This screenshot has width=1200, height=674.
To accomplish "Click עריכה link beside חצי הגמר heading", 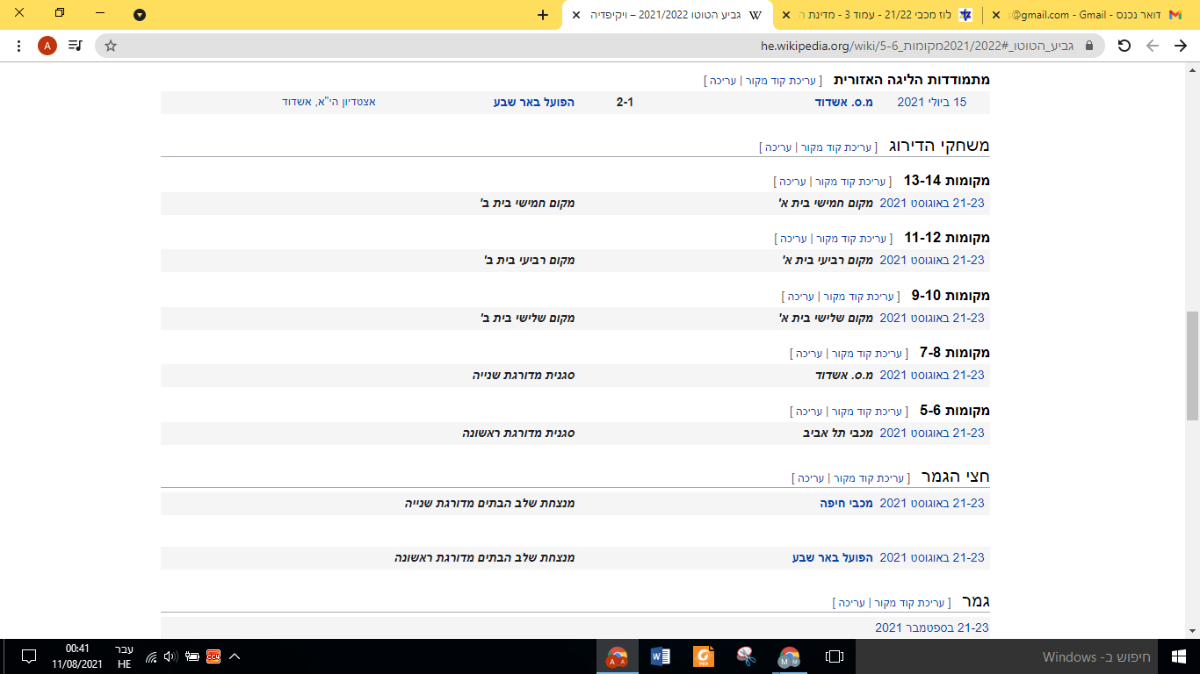I will 811,478.
